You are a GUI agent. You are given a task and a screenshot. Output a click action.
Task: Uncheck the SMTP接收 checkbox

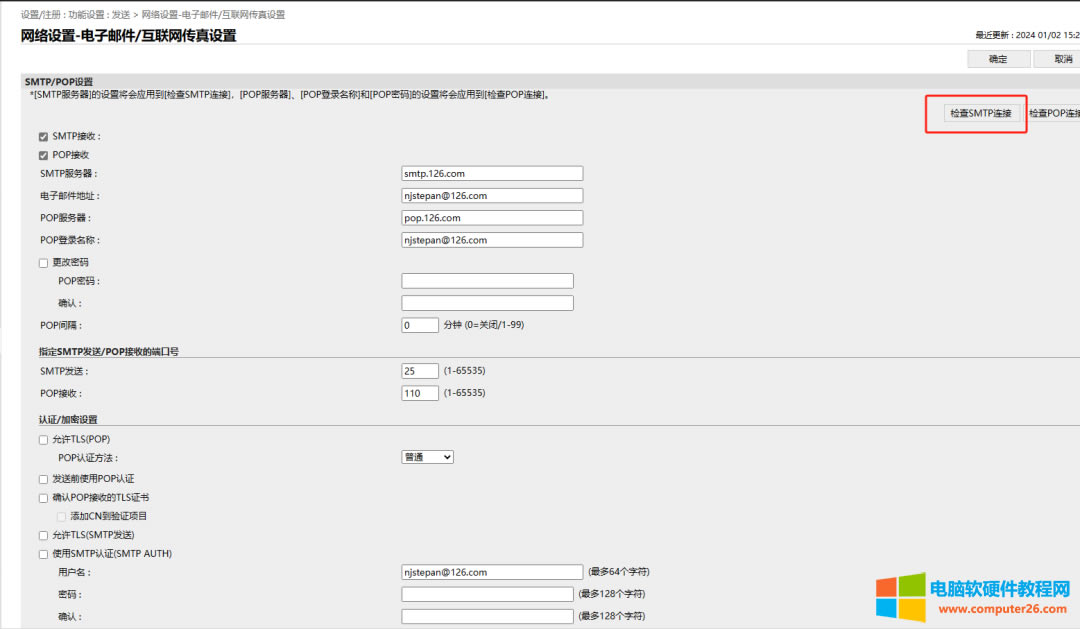coord(43,136)
